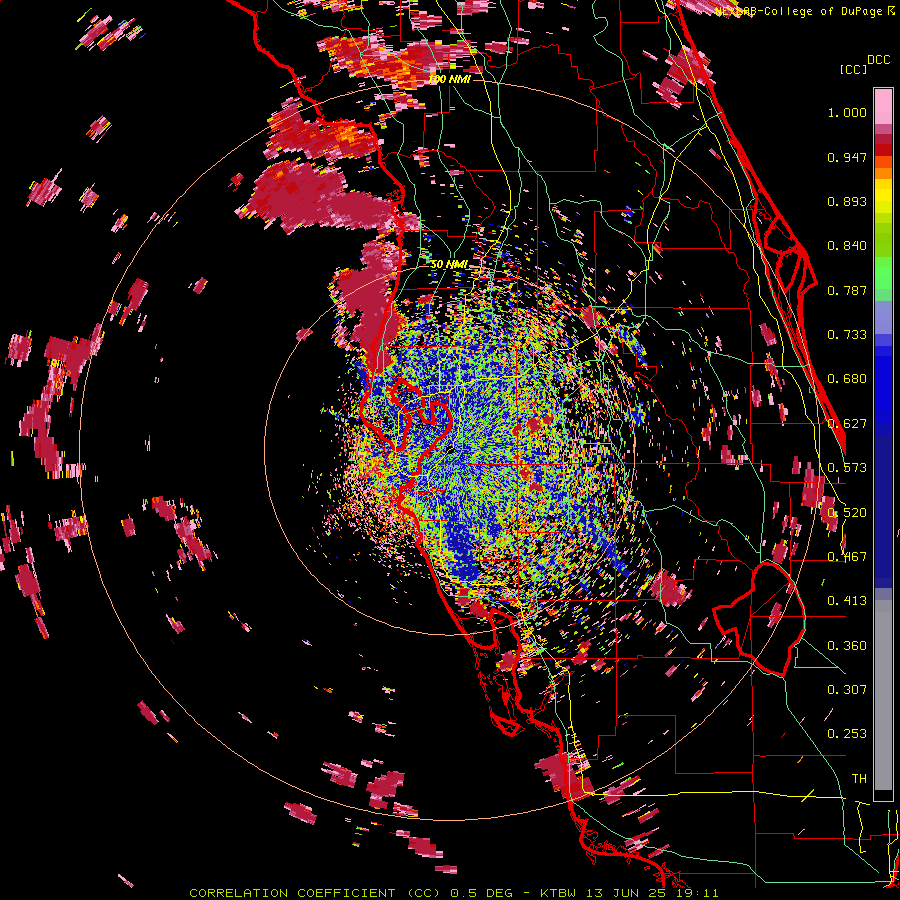
Task: Click the 0.467 scale value
Action: (x=847, y=557)
